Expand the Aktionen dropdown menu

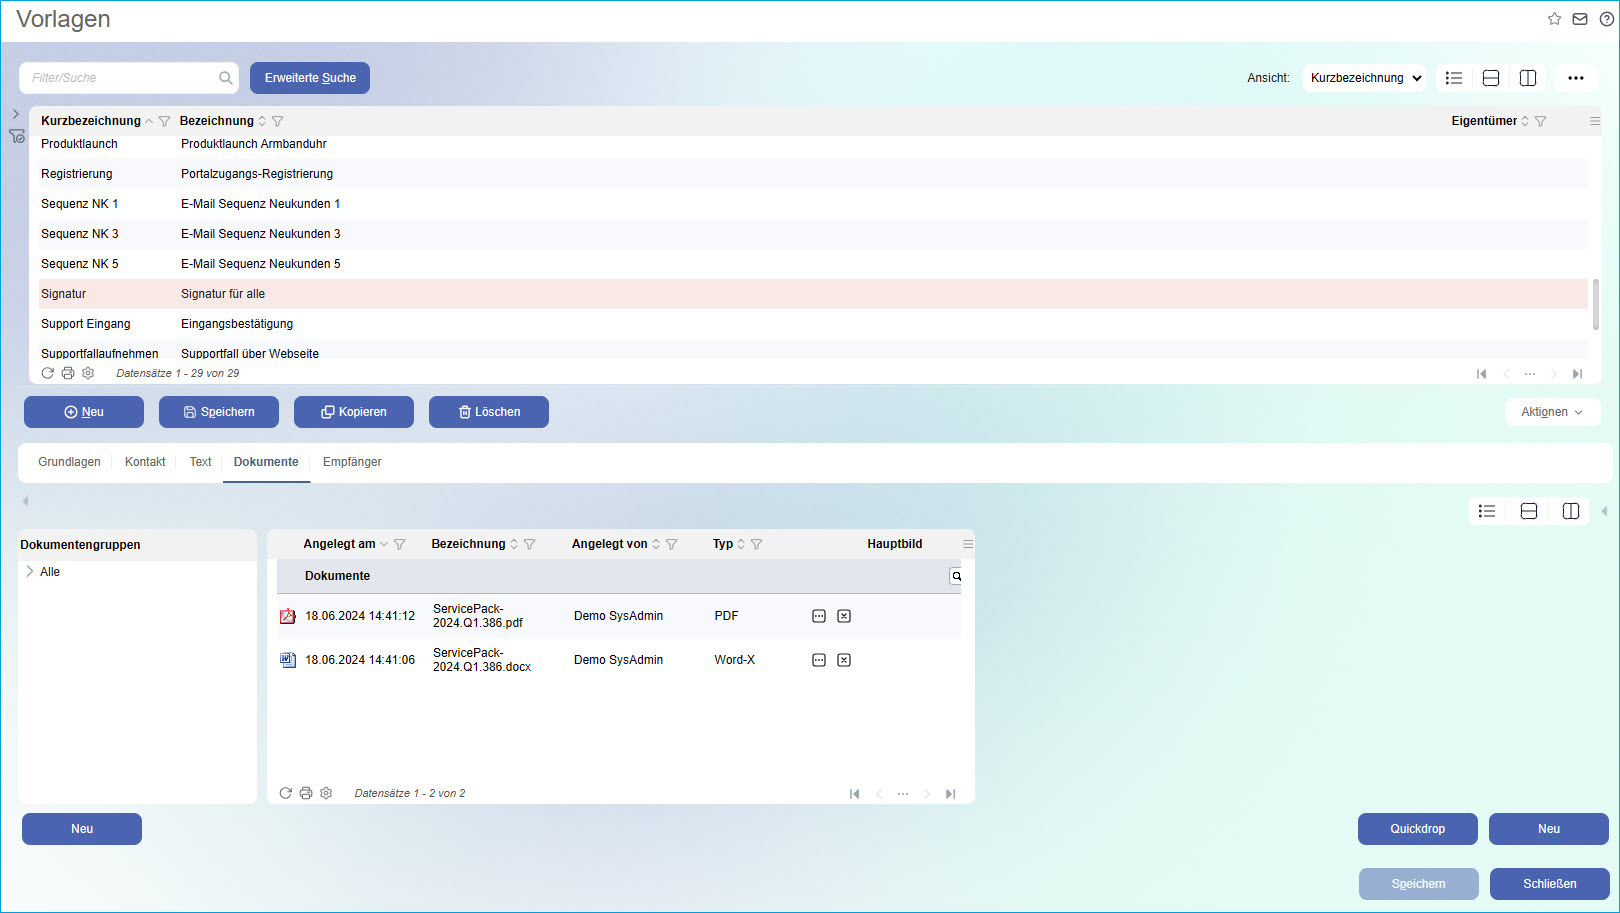coord(1552,412)
